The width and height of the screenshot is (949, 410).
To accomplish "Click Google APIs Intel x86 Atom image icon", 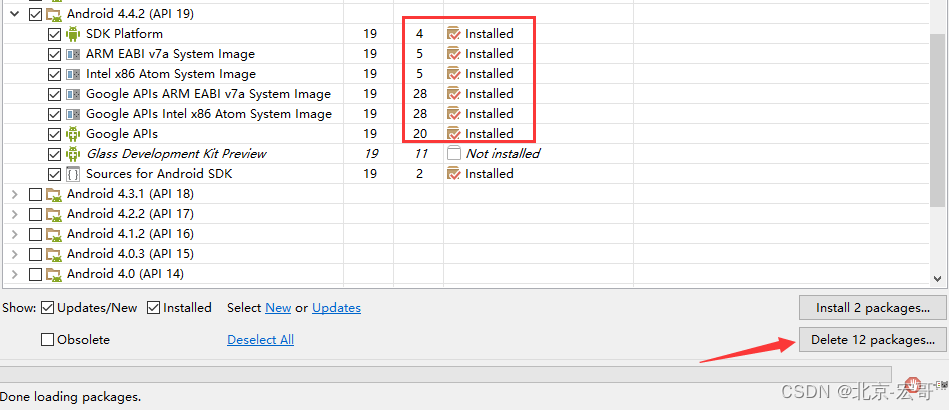I will click(73, 114).
